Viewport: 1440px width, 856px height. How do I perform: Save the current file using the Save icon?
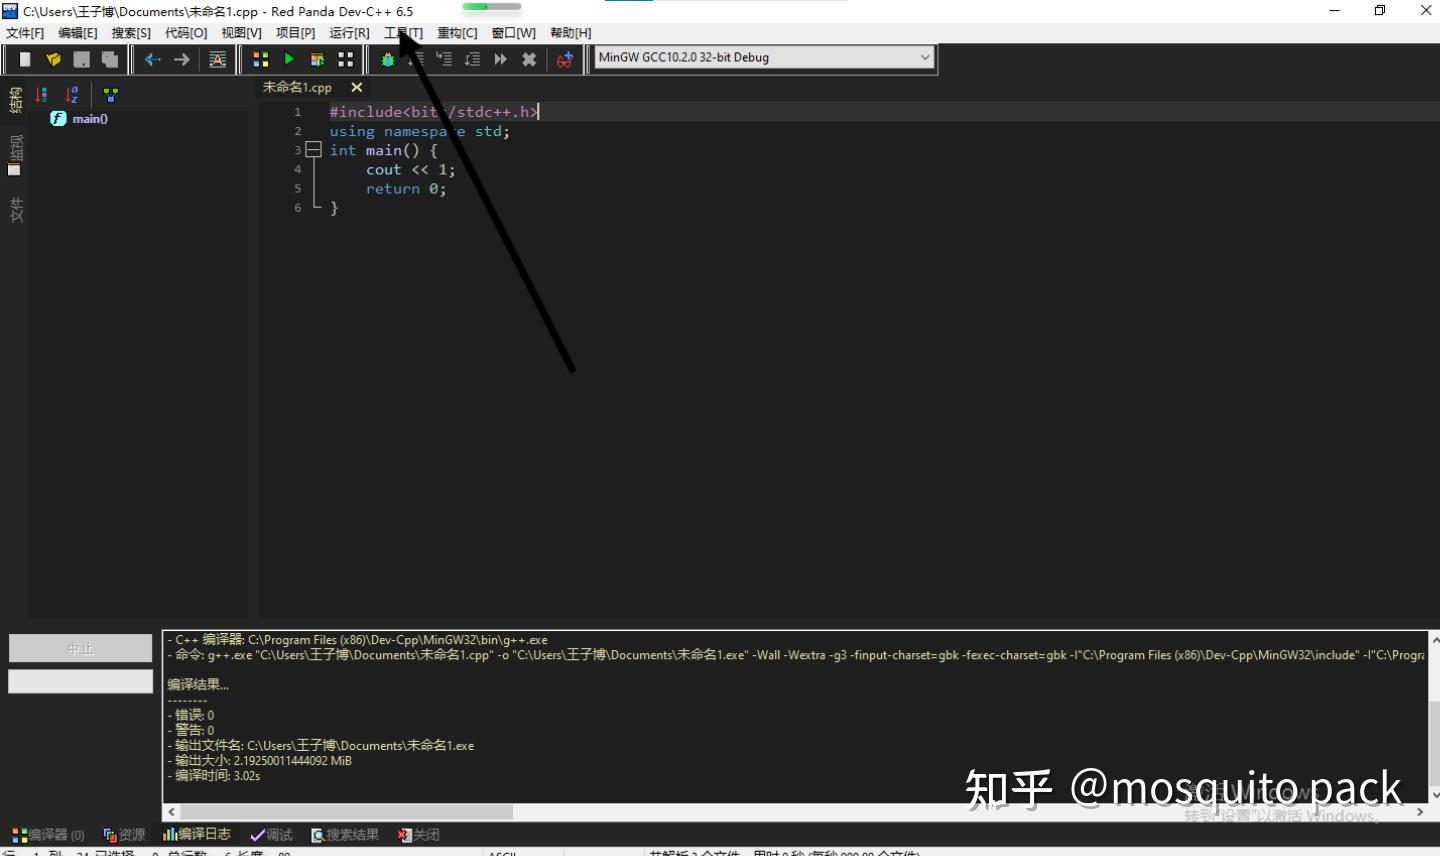click(x=81, y=58)
